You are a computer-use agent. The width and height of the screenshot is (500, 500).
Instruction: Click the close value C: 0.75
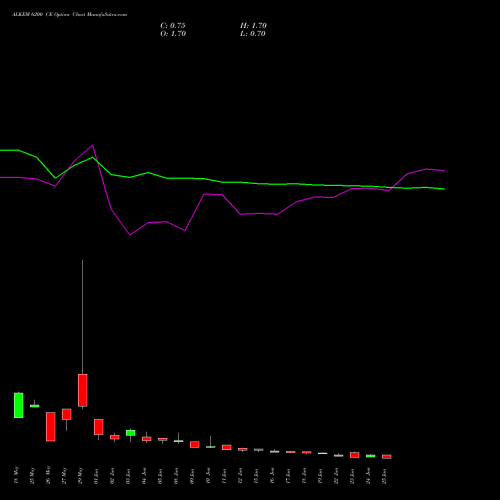click(x=173, y=26)
